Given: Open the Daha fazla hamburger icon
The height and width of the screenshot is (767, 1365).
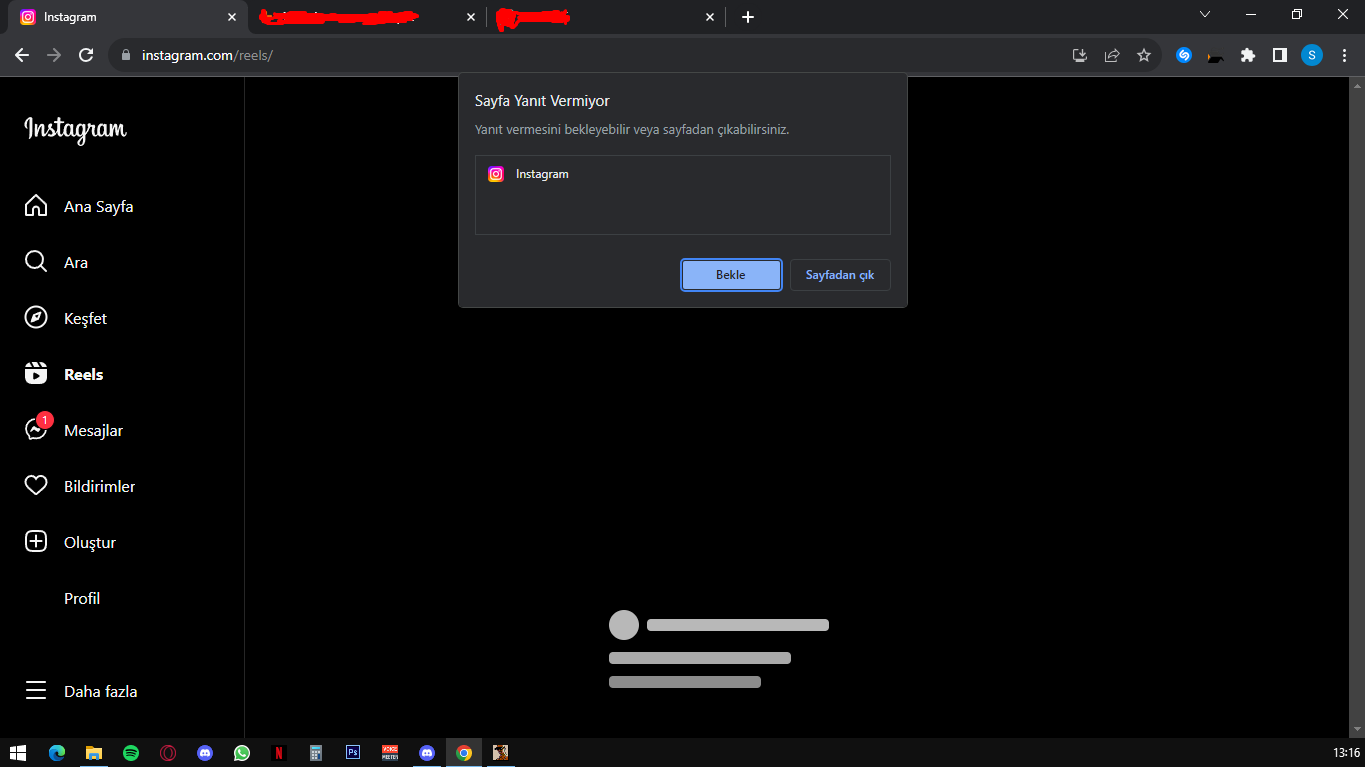Looking at the screenshot, I should pyautogui.click(x=36, y=691).
